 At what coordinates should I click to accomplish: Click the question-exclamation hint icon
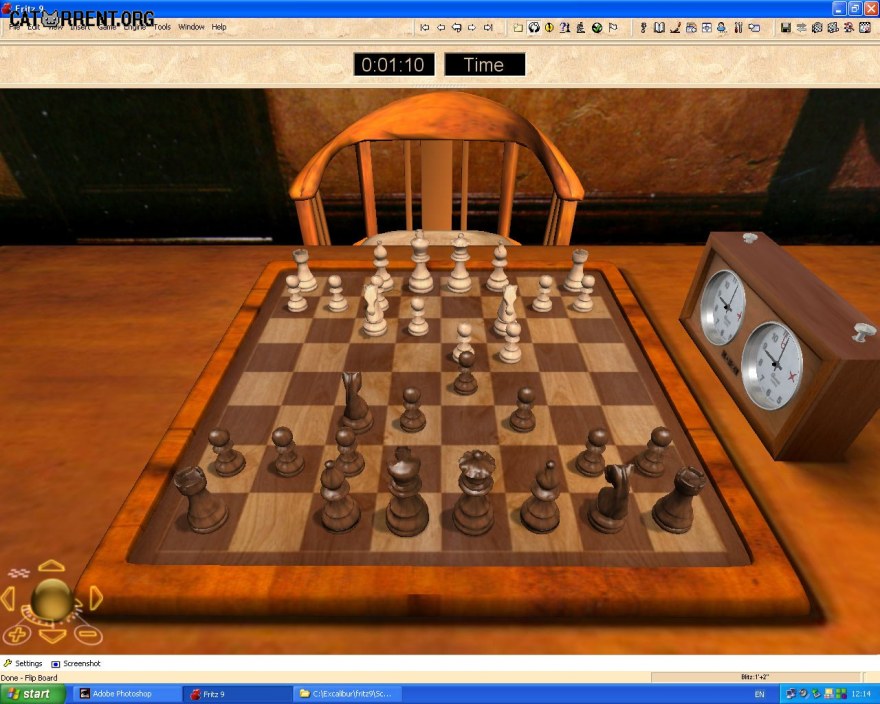565,27
